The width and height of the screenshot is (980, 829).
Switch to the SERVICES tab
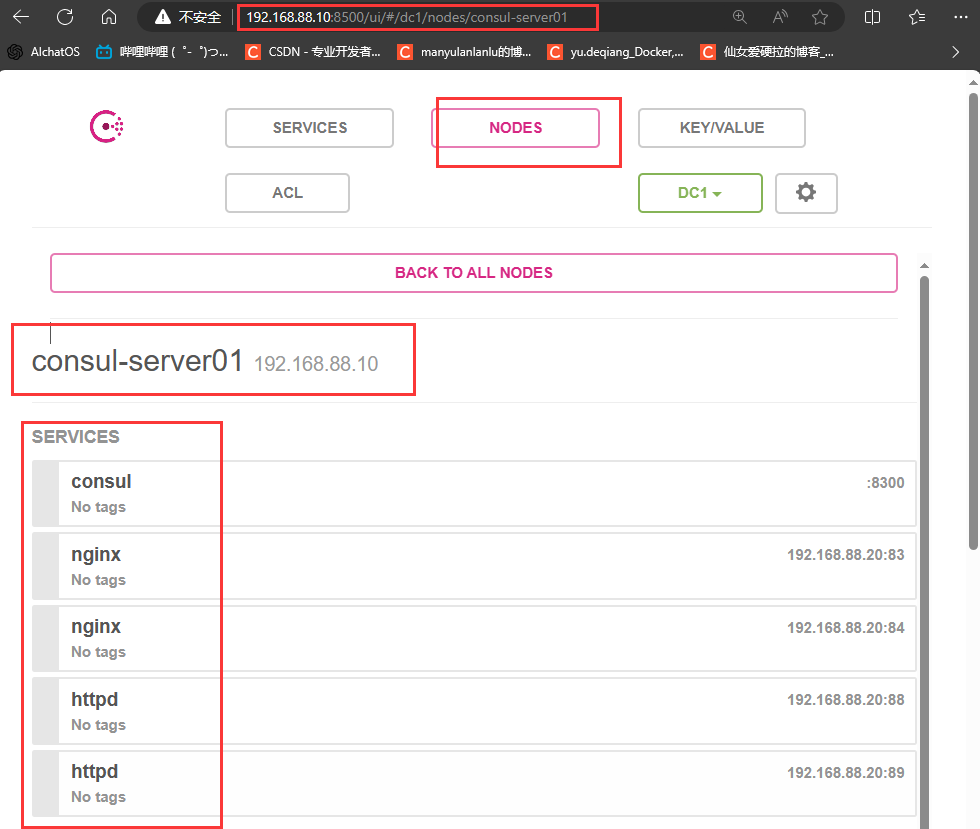point(309,128)
